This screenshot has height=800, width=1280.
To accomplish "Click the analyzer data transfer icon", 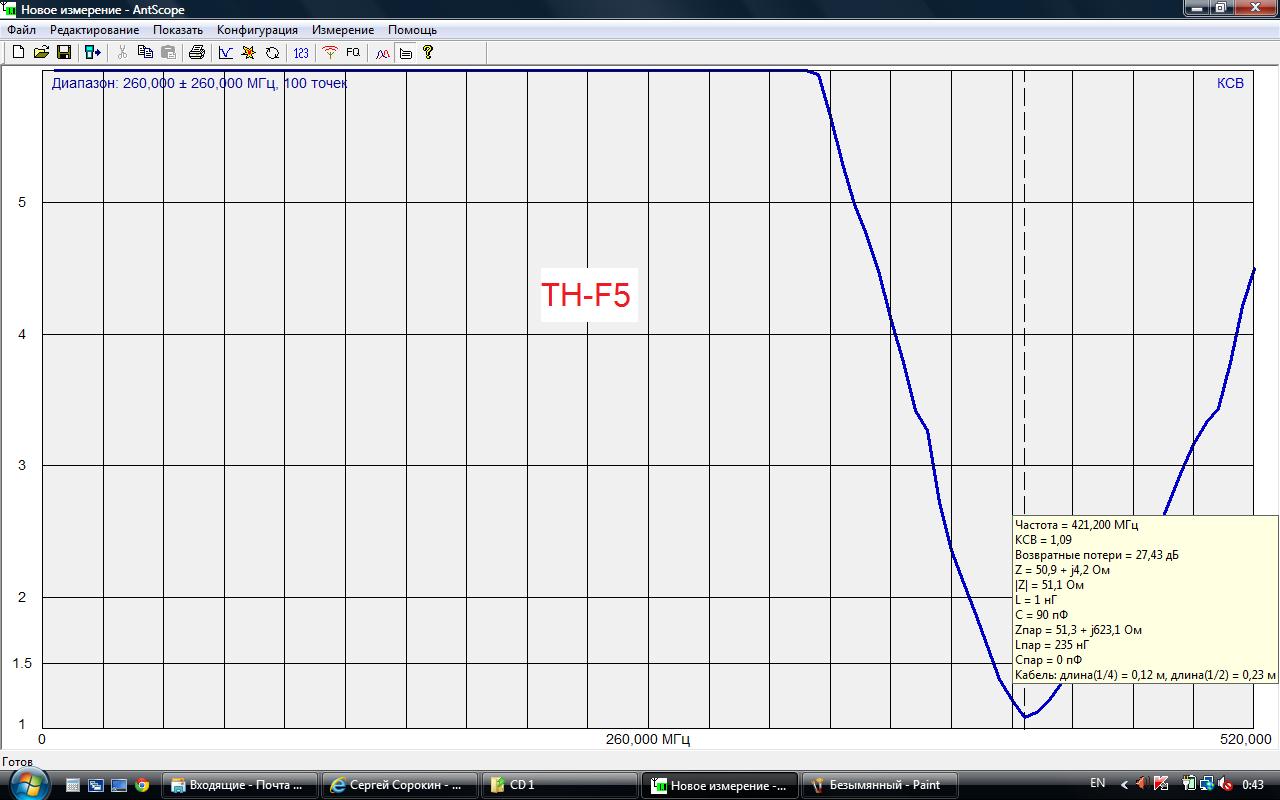I will click(93, 52).
